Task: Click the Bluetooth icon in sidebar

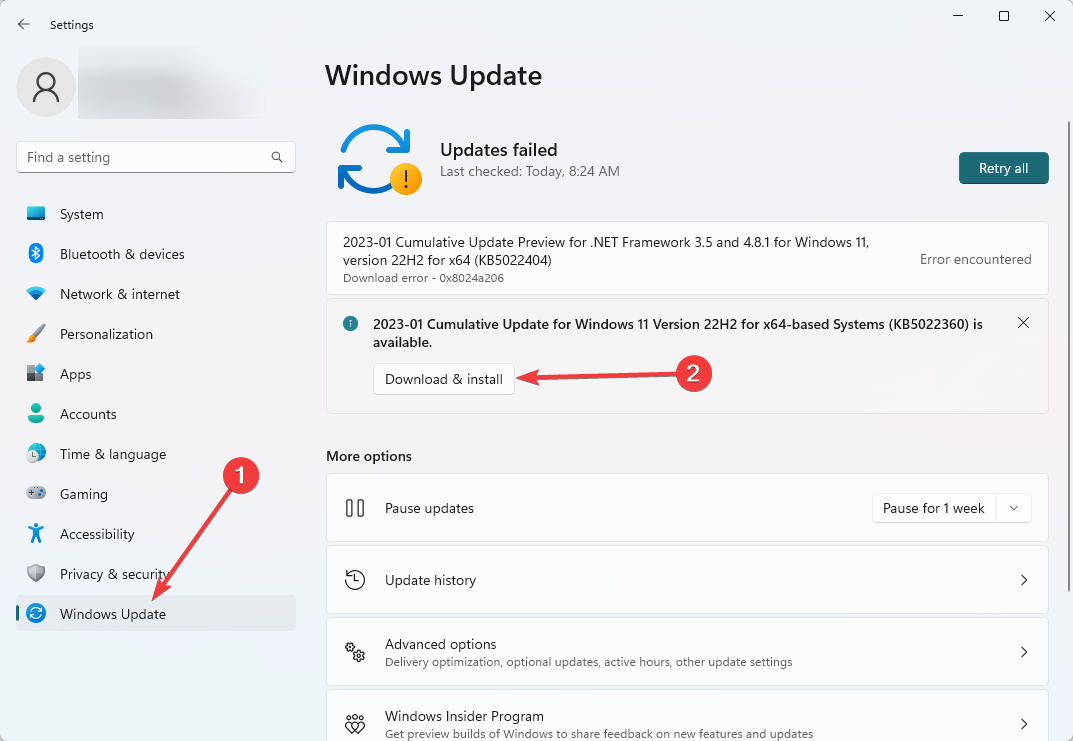Action: pos(36,254)
